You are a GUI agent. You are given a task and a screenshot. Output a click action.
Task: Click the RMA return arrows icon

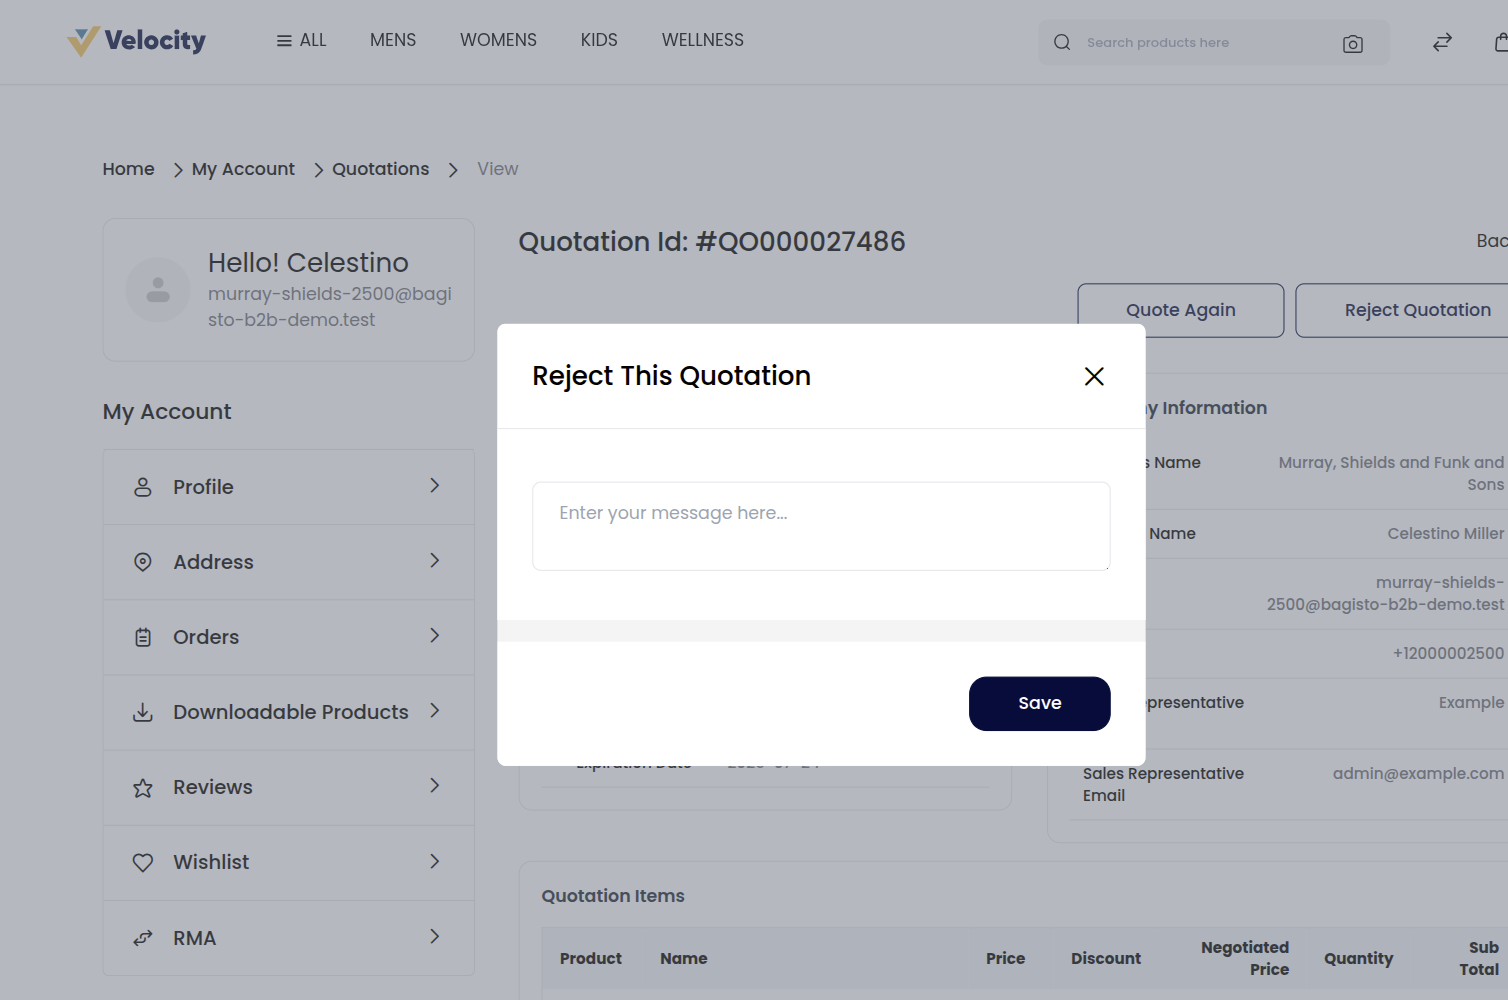click(x=143, y=938)
